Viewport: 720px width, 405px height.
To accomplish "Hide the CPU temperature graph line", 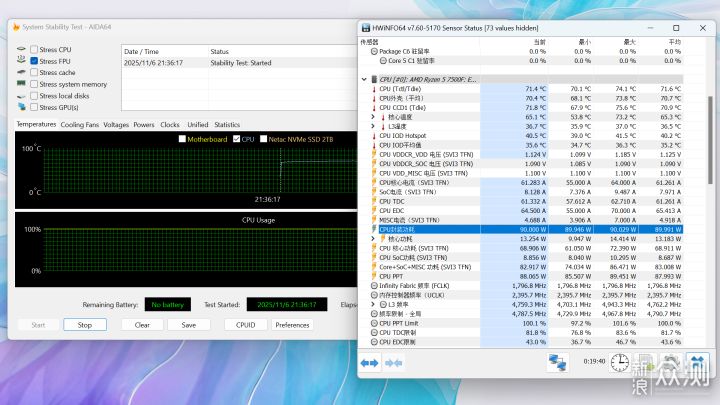I will point(236,139).
